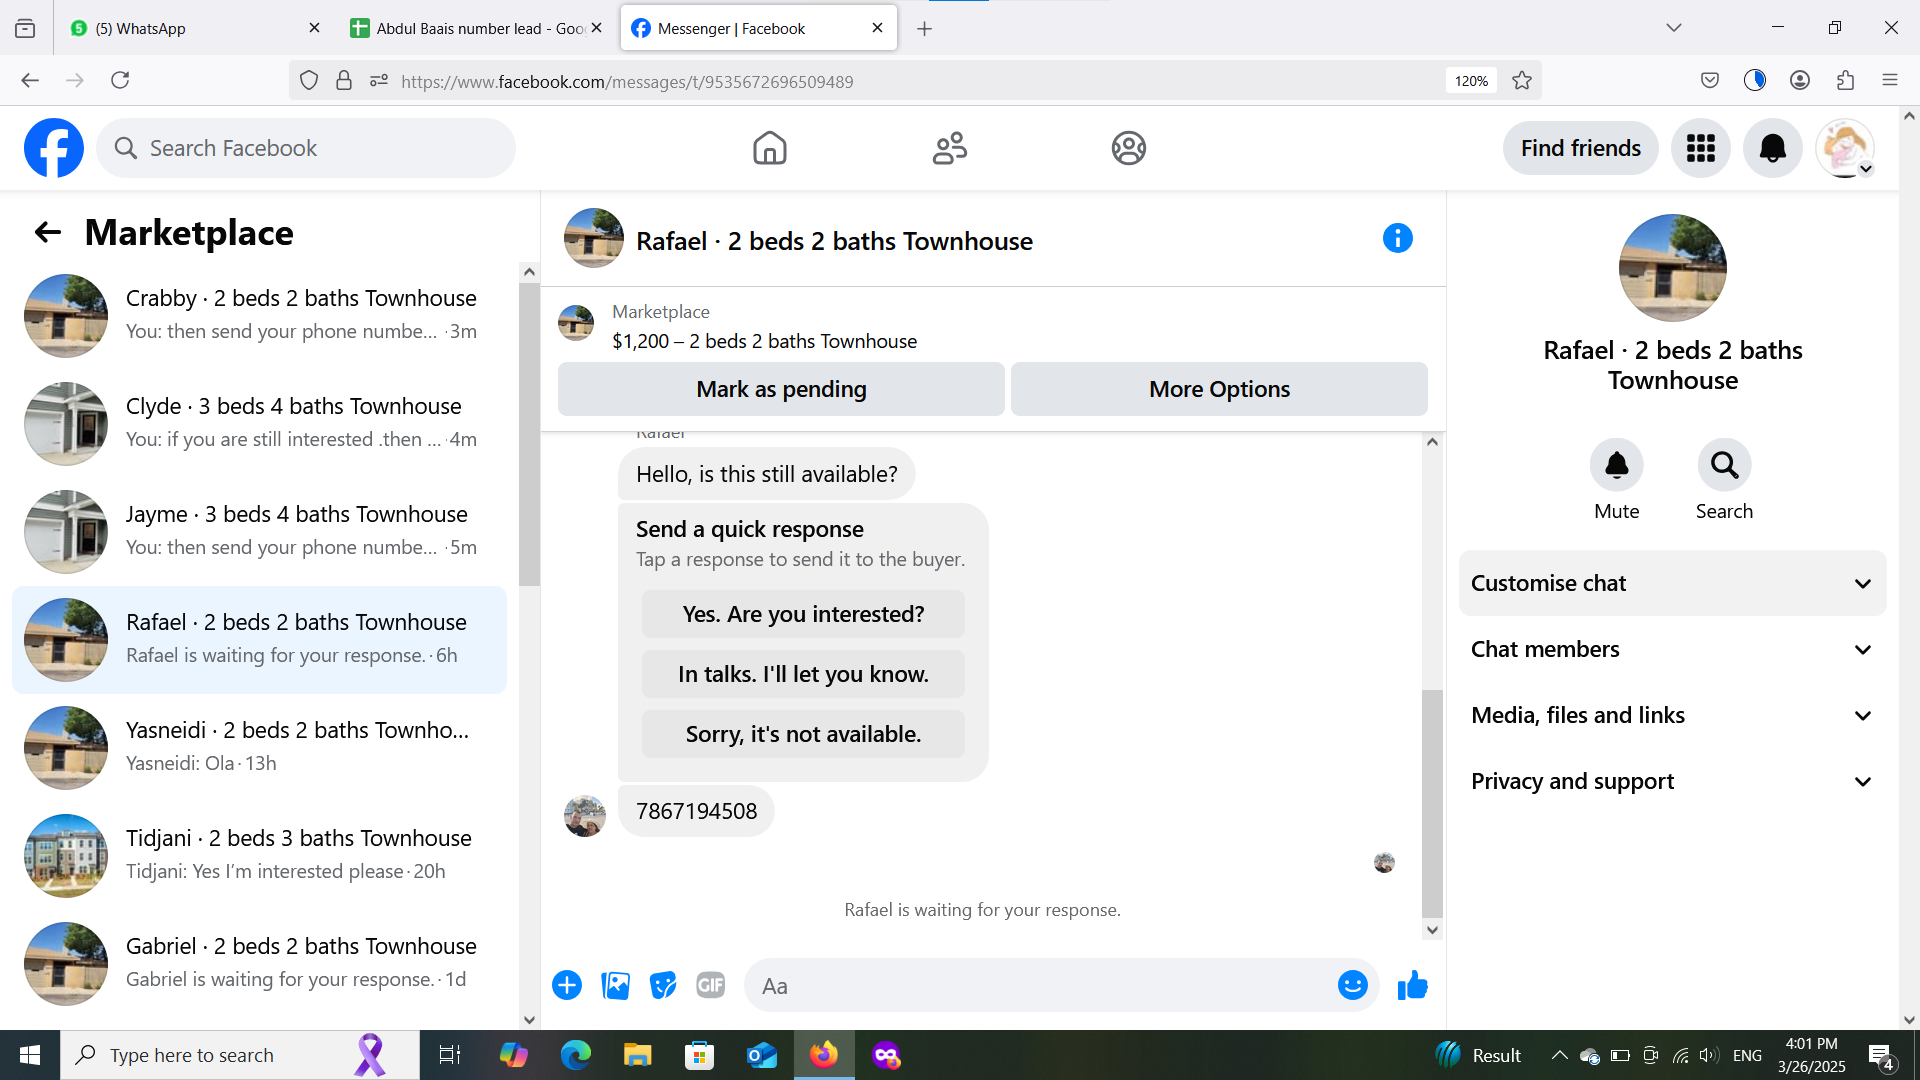The image size is (1920, 1080).
Task: Open the Yasneidi conversation
Action: coord(260,748)
